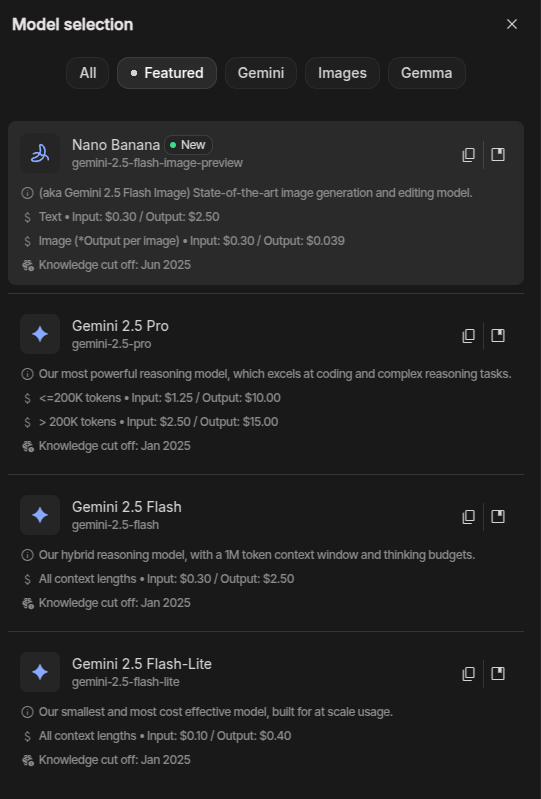Copy the Nano Banana model ID
The width and height of the screenshot is (541, 799).
[x=468, y=155]
